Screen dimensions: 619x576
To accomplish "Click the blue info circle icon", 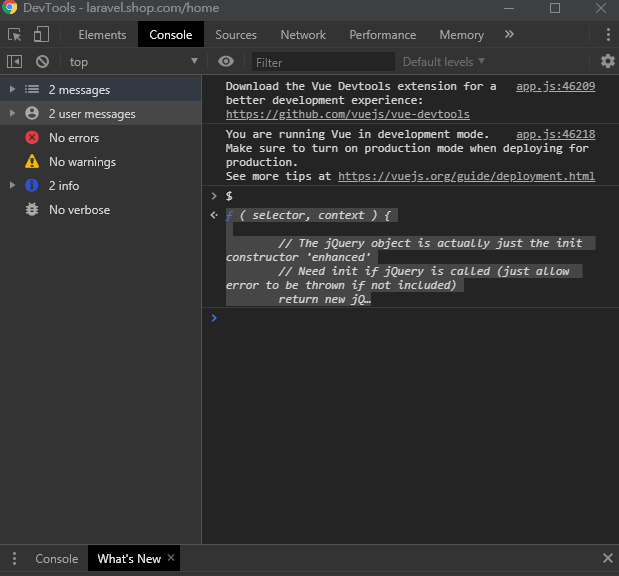I will (x=32, y=185).
